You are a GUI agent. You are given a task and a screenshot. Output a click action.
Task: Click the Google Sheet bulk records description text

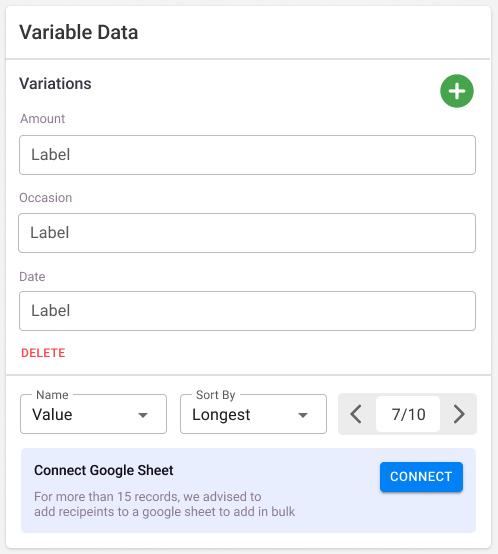(x=164, y=504)
